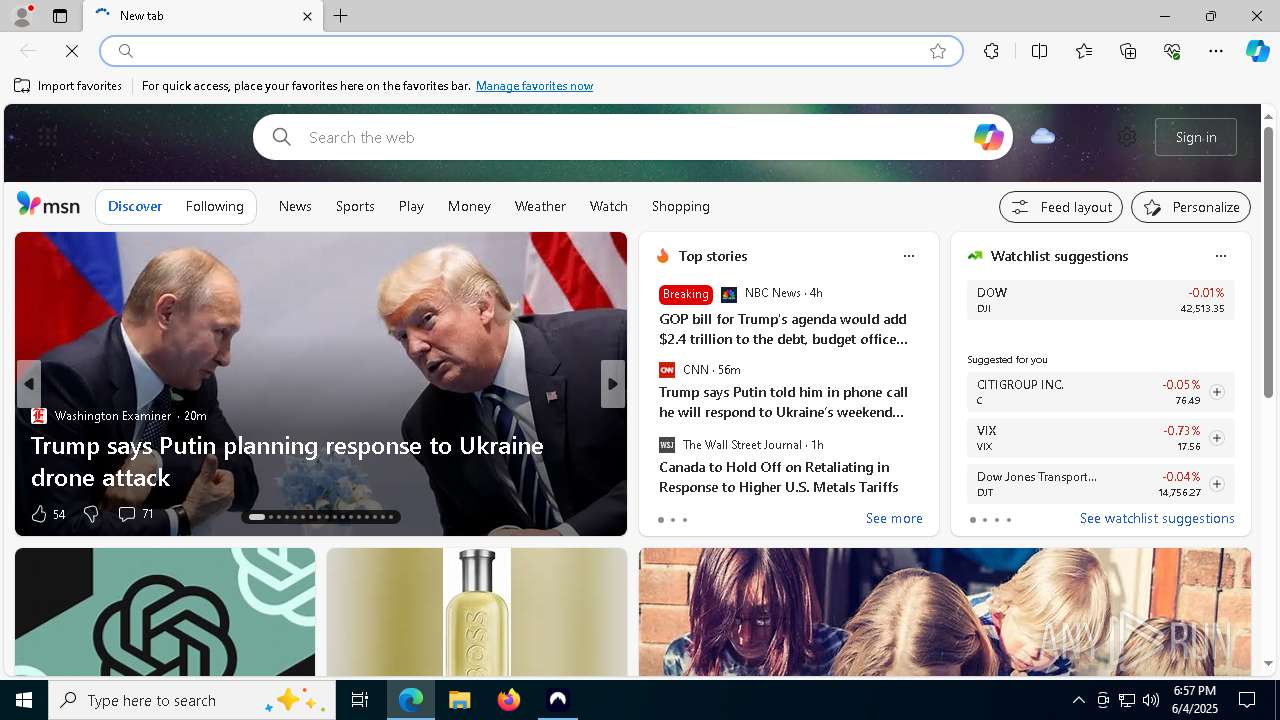Open Manage favorites now link

pos(534,86)
